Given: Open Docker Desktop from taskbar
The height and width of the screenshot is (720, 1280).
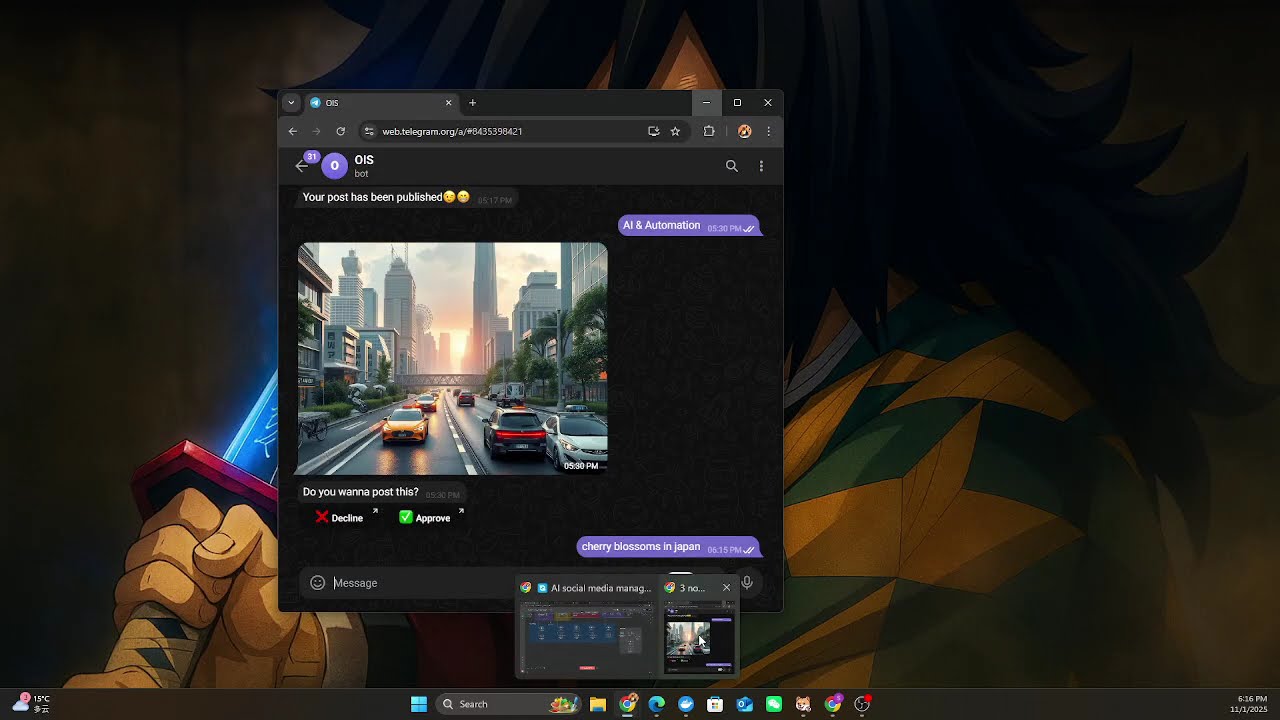Looking at the screenshot, I should pos(686,704).
